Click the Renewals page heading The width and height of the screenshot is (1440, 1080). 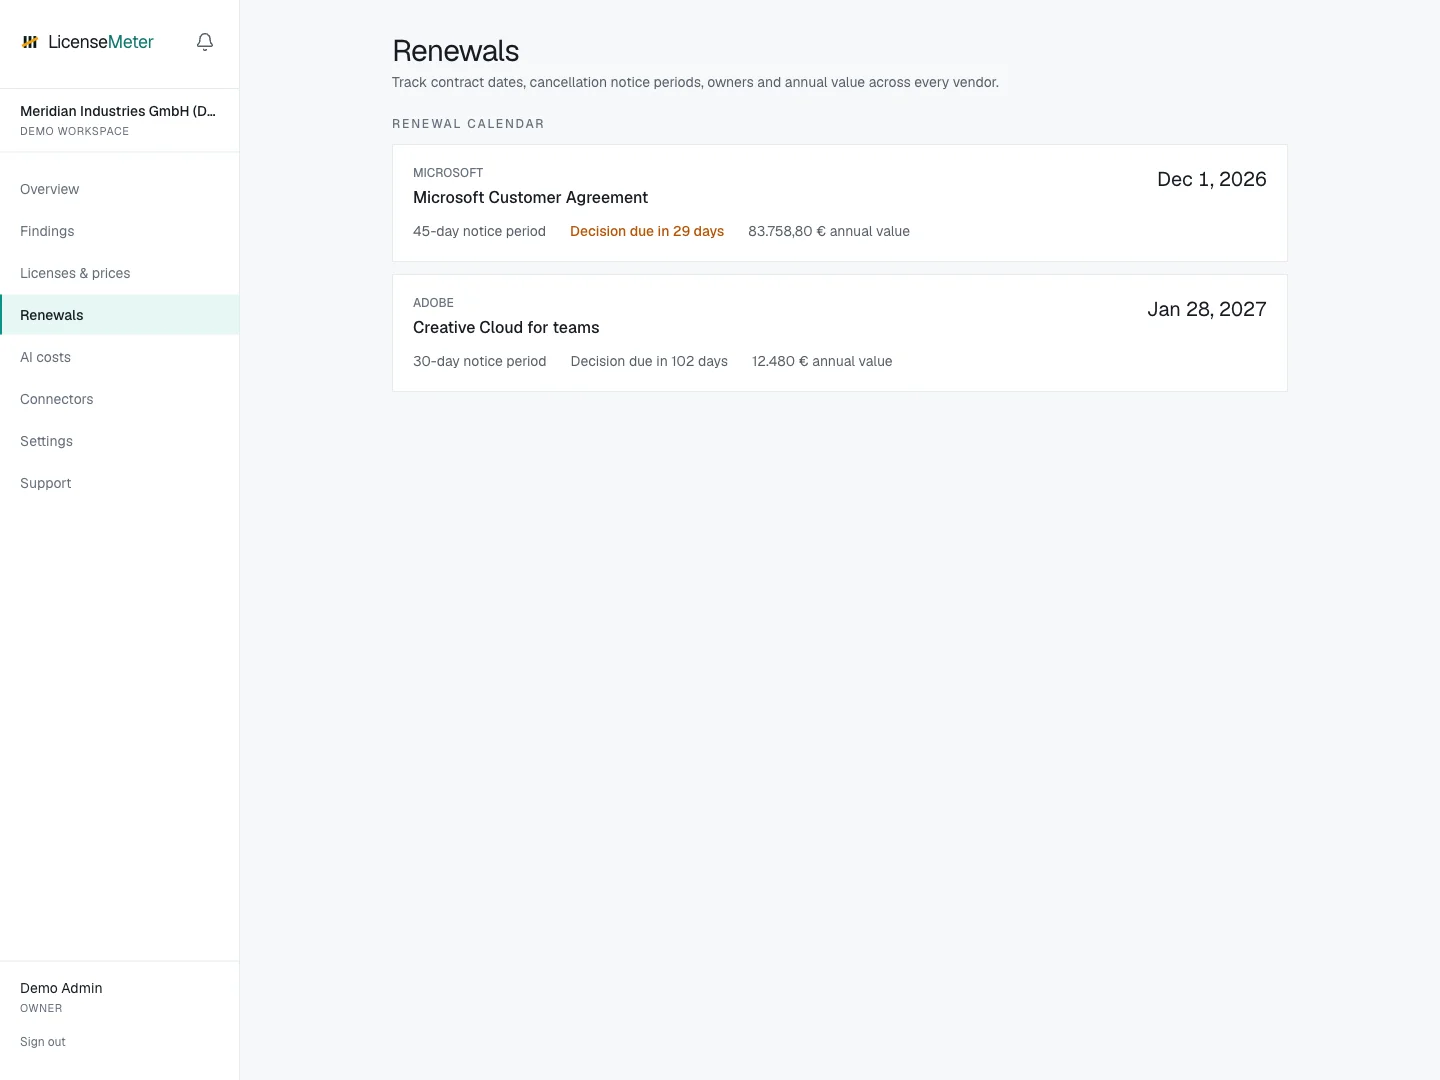[456, 51]
